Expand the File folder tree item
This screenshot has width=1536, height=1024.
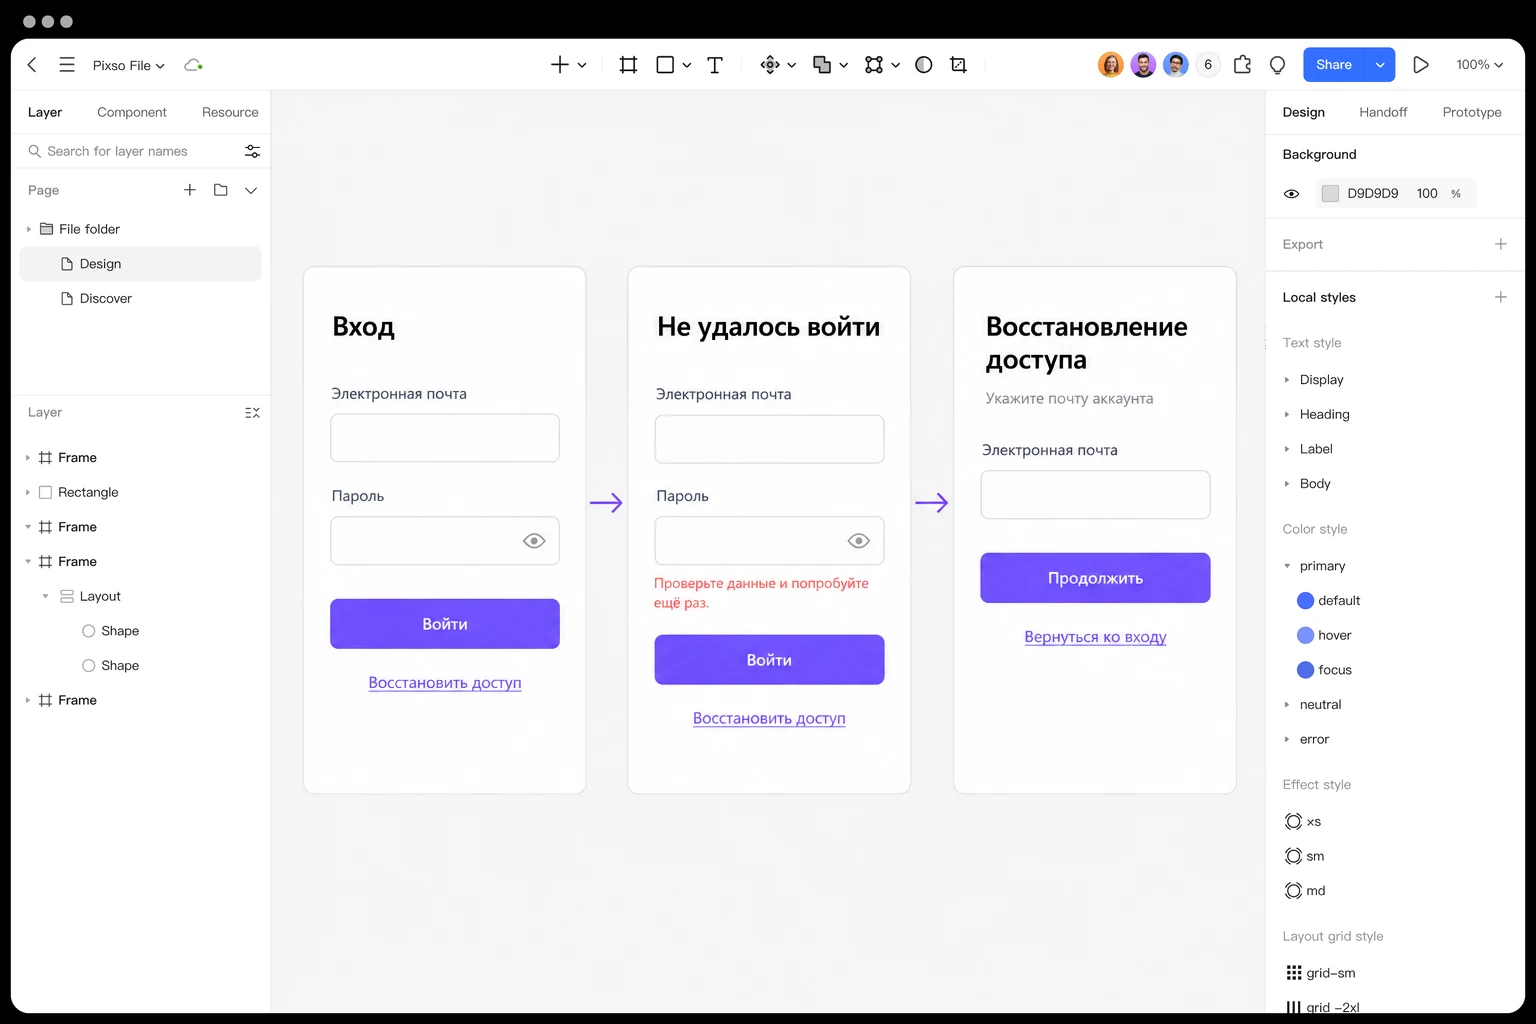click(29, 229)
